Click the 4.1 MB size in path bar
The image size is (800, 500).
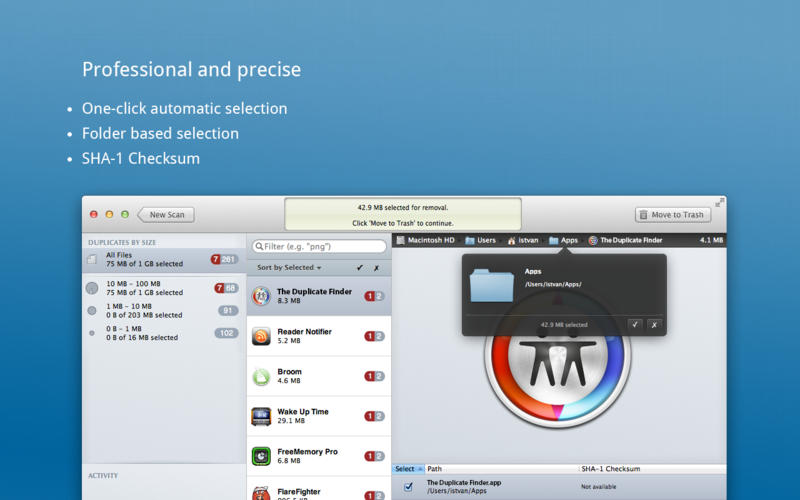point(711,240)
